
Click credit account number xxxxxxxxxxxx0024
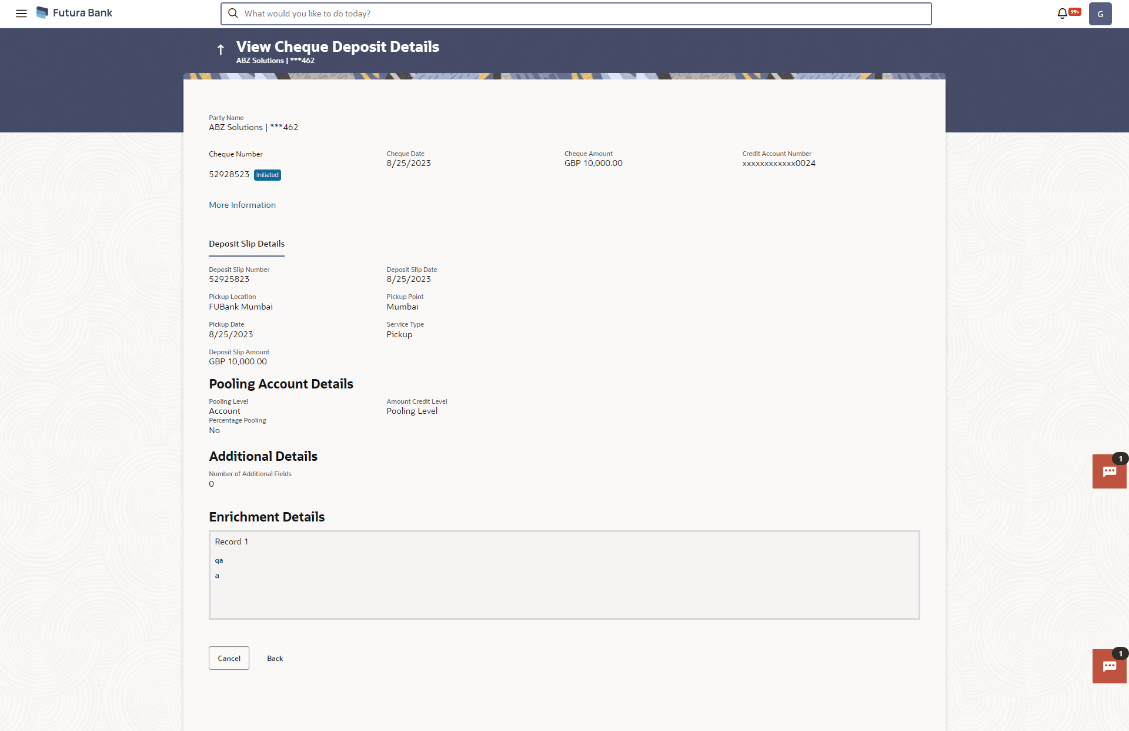pyautogui.click(x=778, y=163)
